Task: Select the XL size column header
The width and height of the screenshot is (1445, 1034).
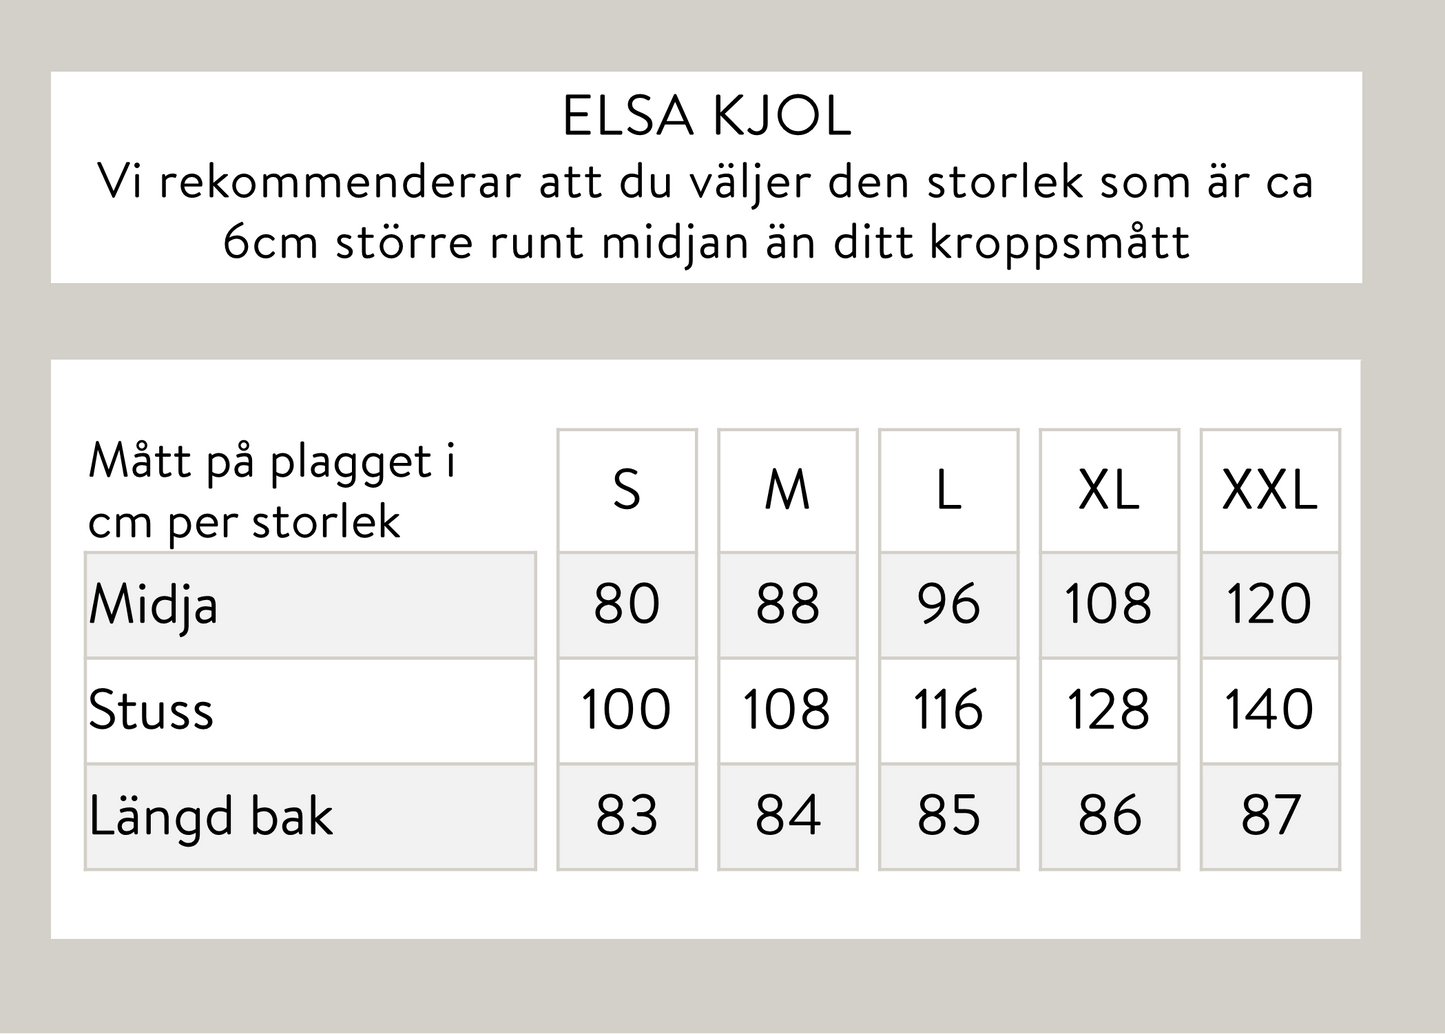Action: (x=1109, y=491)
